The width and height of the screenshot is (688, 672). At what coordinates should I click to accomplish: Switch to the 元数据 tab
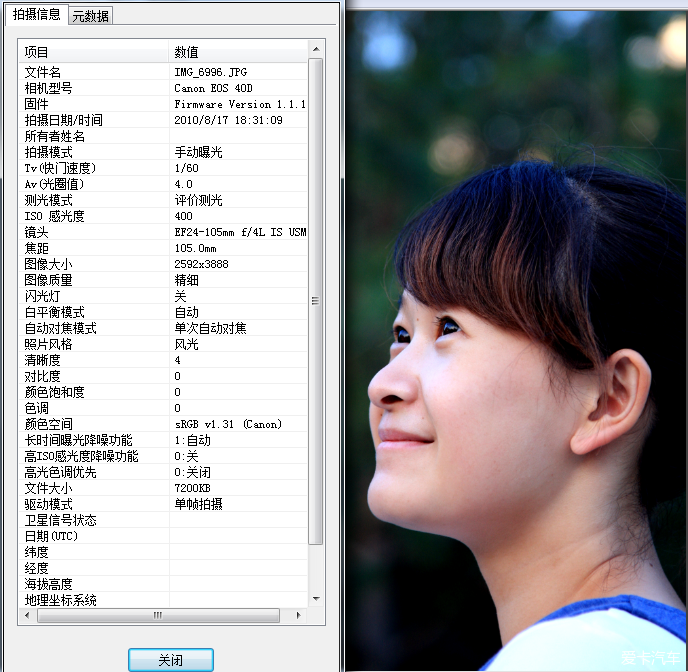[x=90, y=16]
